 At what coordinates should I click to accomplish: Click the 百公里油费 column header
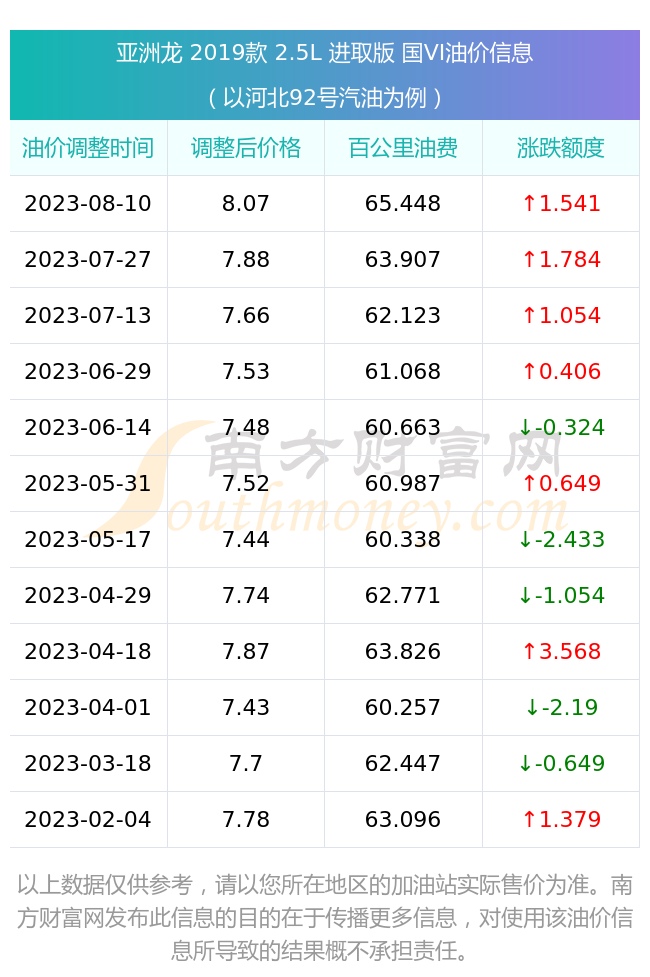[x=403, y=148]
